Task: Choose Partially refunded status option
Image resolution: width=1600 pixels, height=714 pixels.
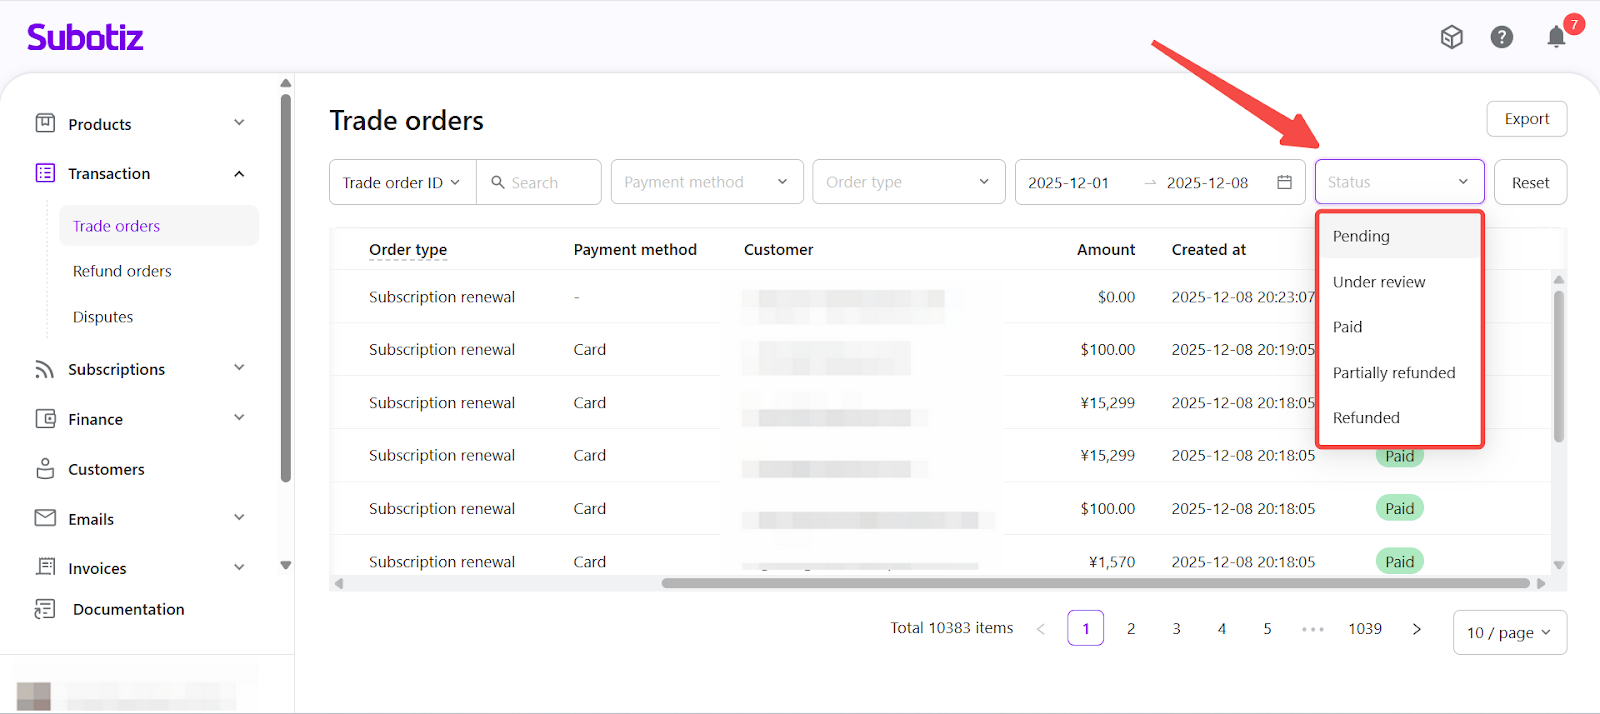Action: click(x=1393, y=373)
